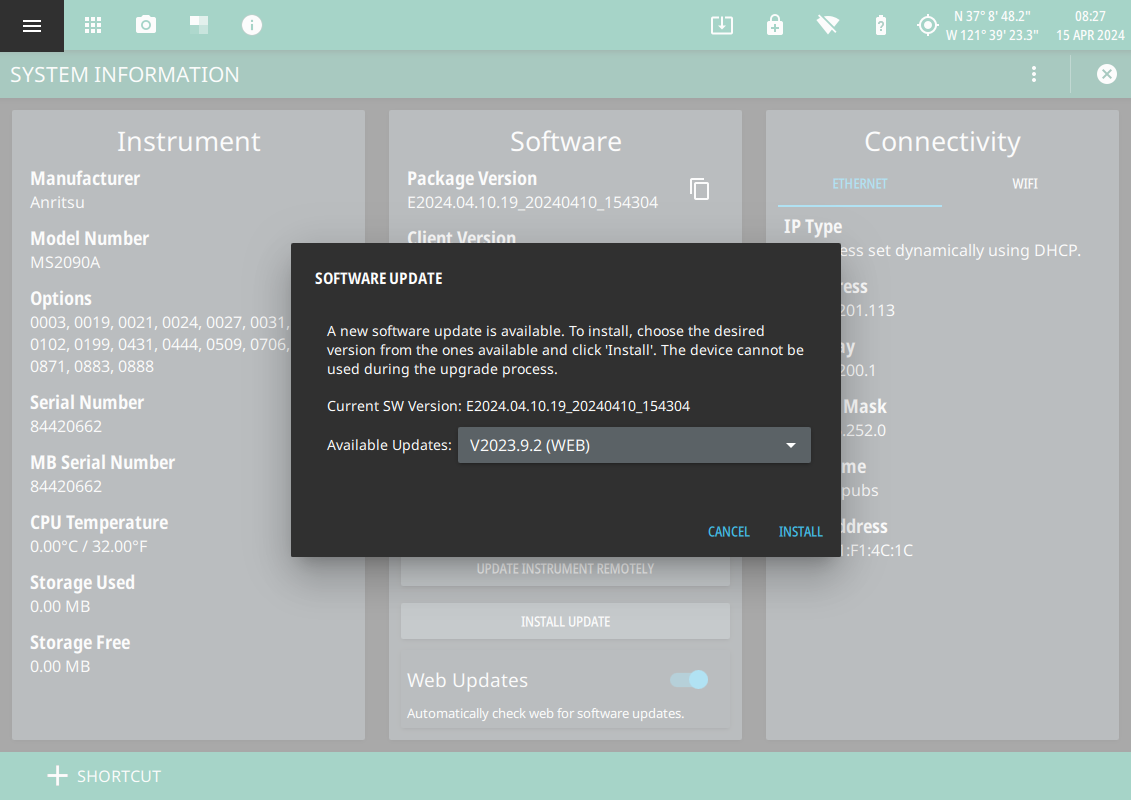Click the camera screenshot icon
1131x800 pixels.
146,26
